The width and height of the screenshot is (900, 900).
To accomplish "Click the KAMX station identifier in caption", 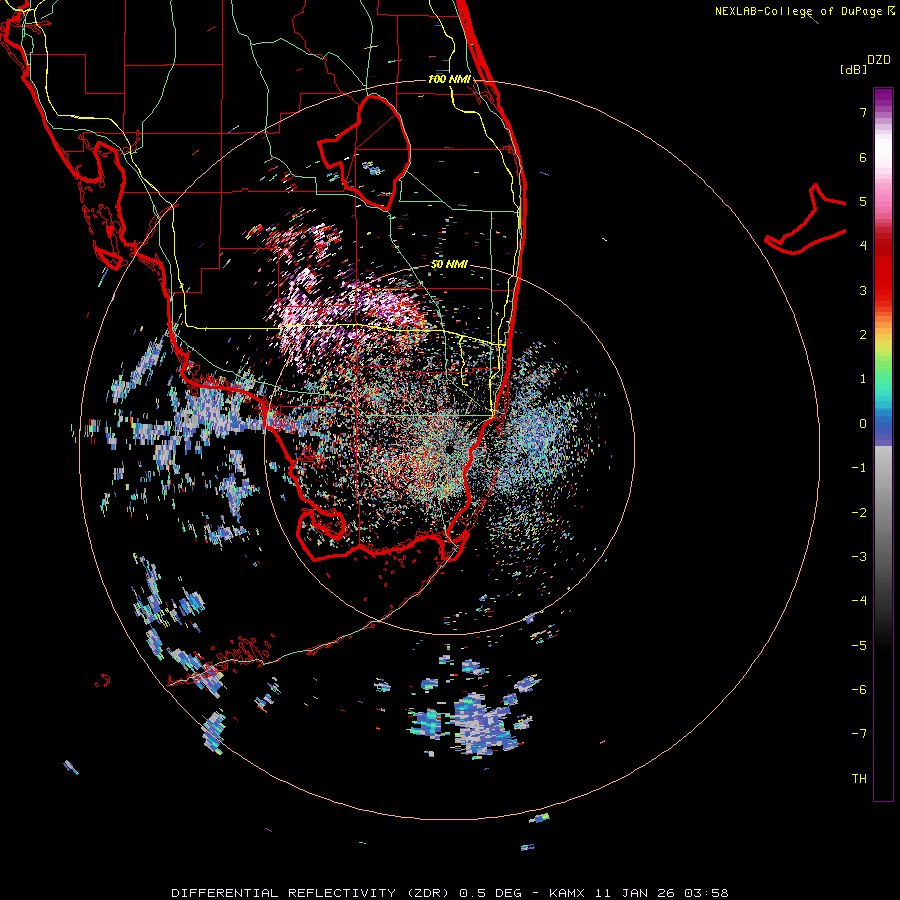I will [x=567, y=893].
